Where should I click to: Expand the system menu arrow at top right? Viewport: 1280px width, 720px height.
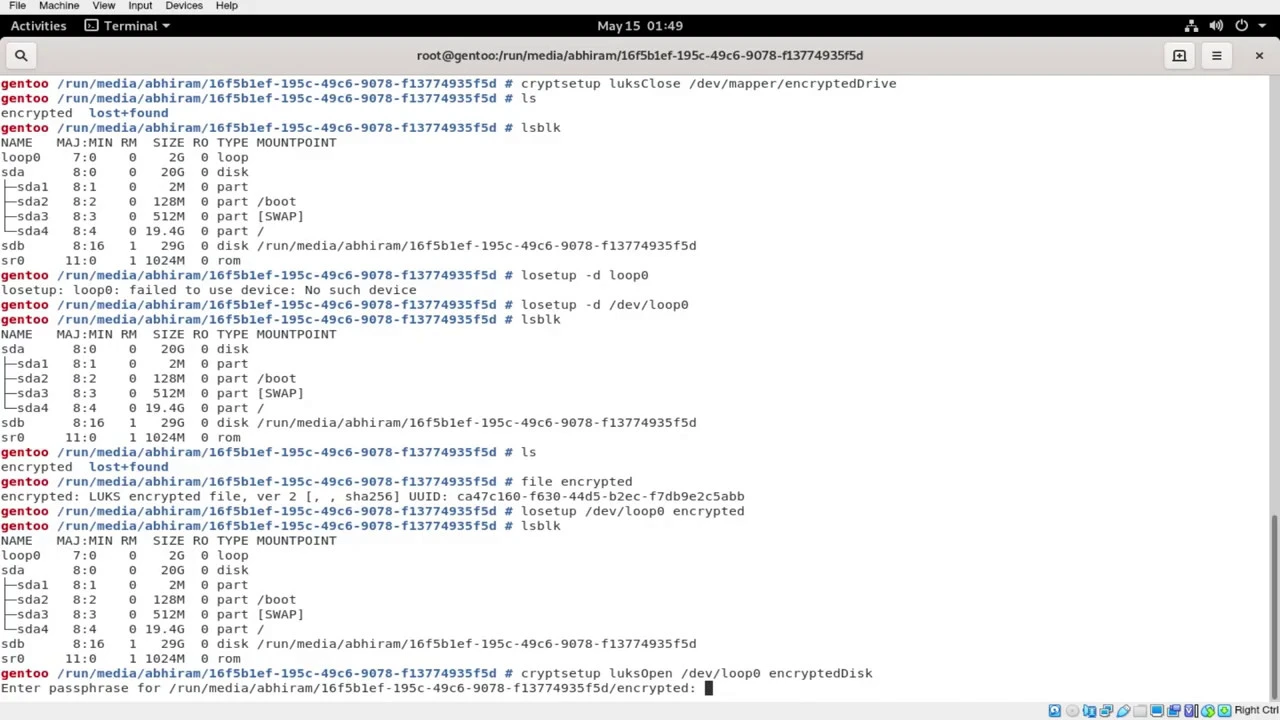[x=1260, y=25]
